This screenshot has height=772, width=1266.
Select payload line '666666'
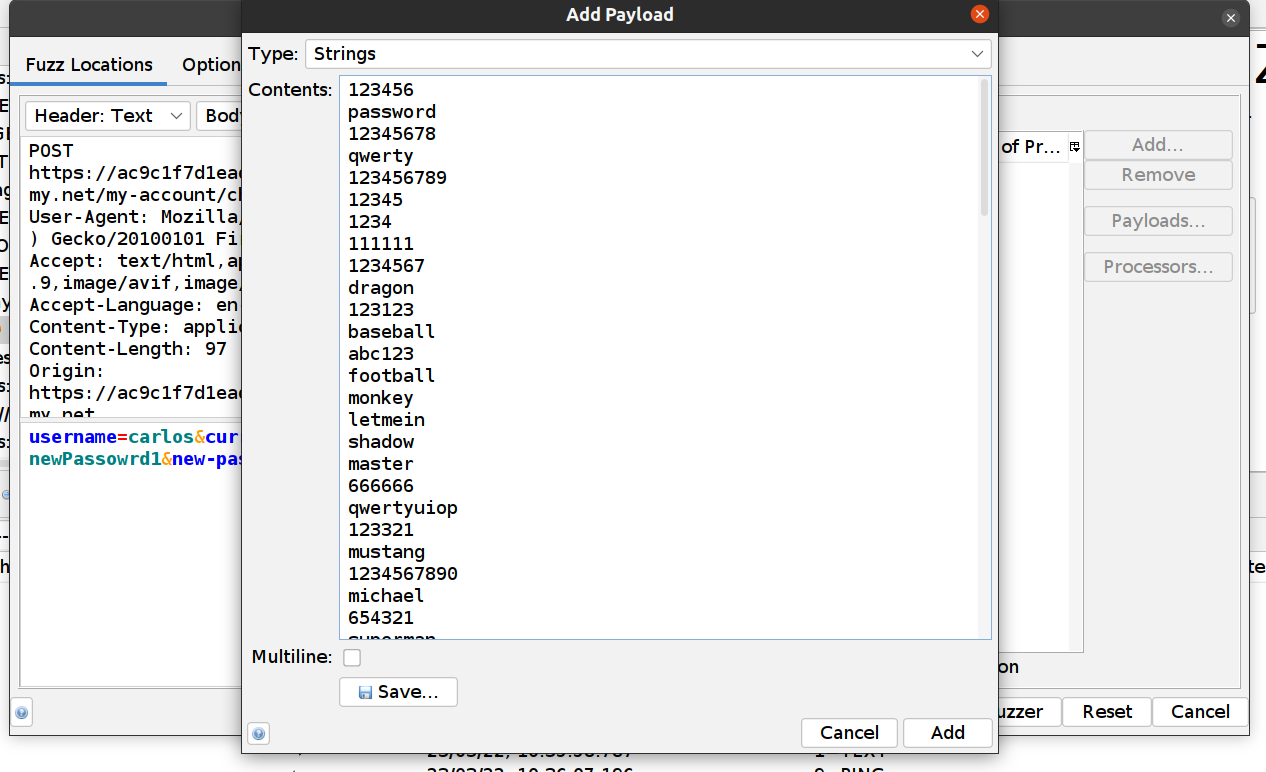point(381,486)
